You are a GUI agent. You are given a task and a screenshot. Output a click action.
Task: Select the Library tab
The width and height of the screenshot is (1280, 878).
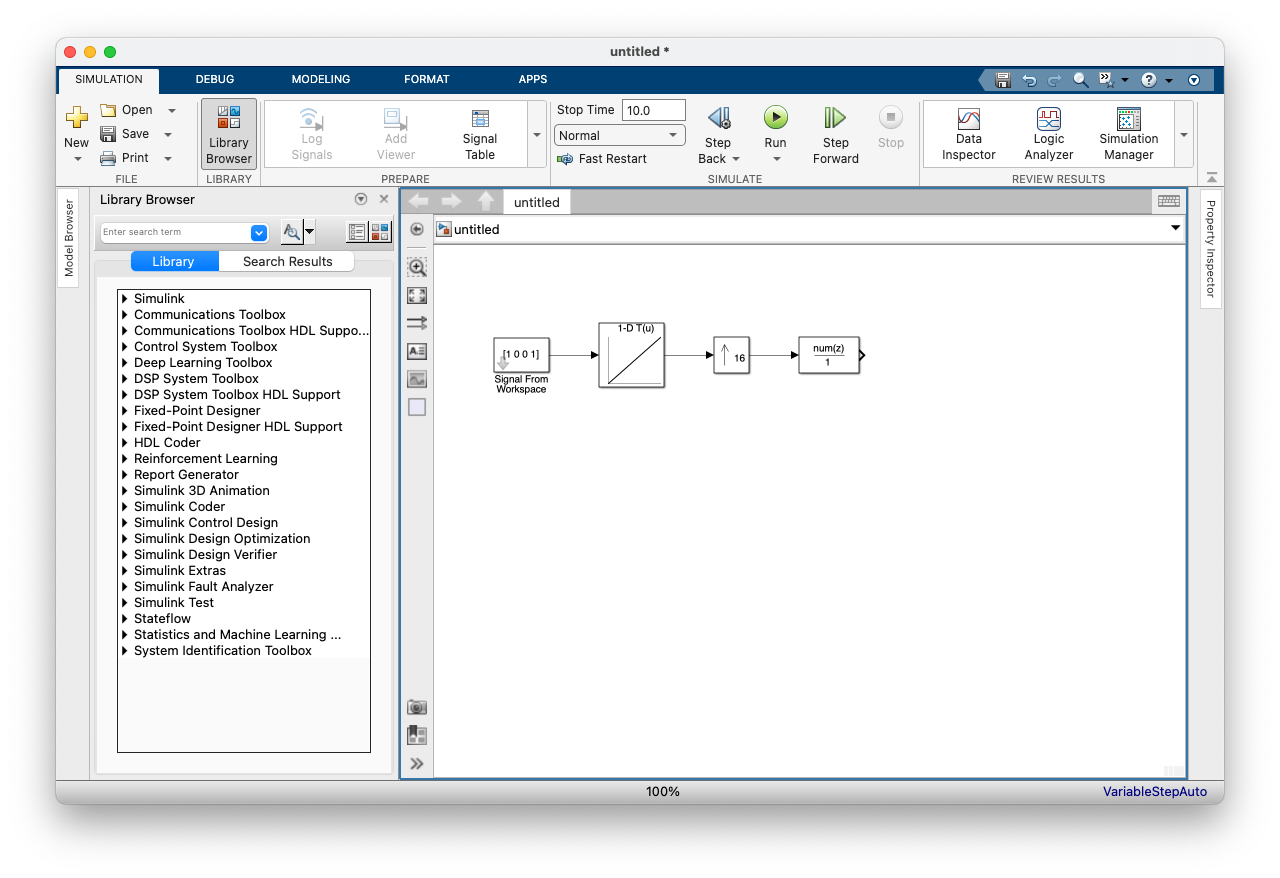pyautogui.click(x=173, y=261)
